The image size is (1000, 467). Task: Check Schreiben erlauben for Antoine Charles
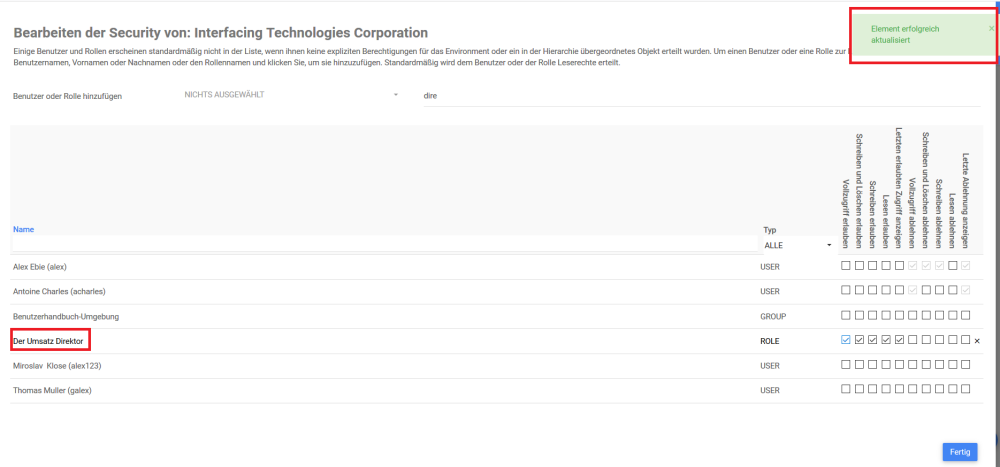[x=873, y=290]
